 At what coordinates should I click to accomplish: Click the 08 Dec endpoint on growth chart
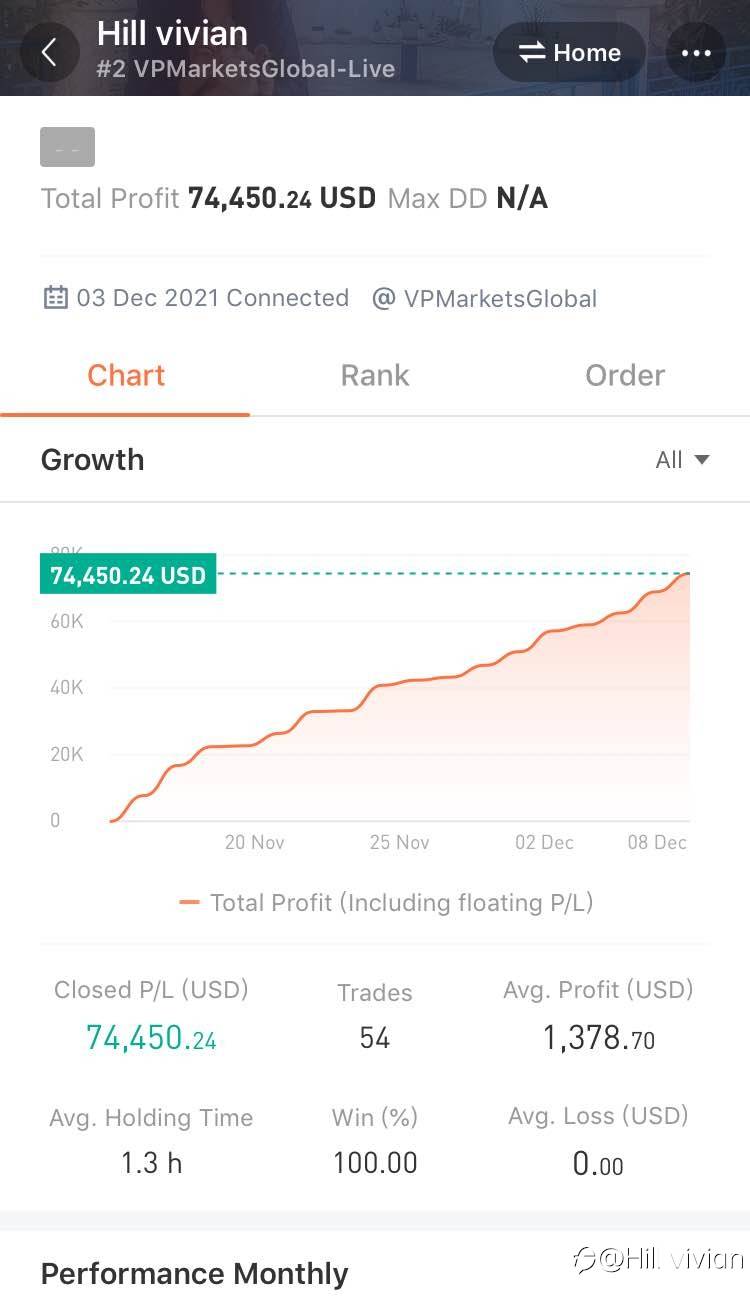point(688,574)
